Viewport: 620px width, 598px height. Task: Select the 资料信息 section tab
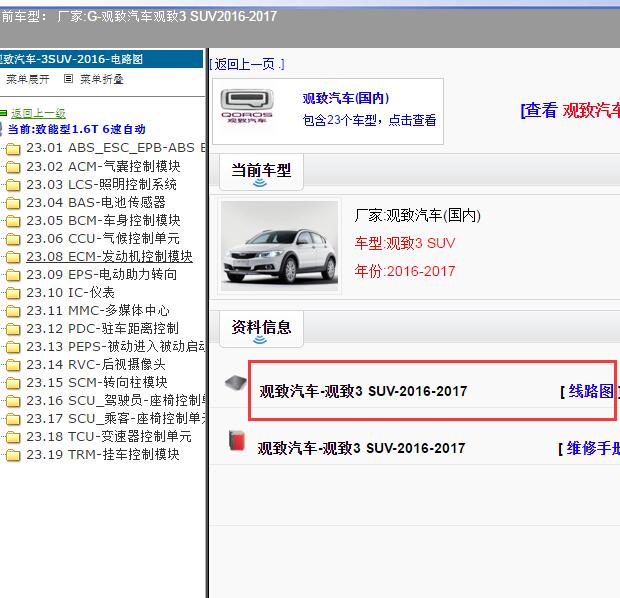point(261,329)
